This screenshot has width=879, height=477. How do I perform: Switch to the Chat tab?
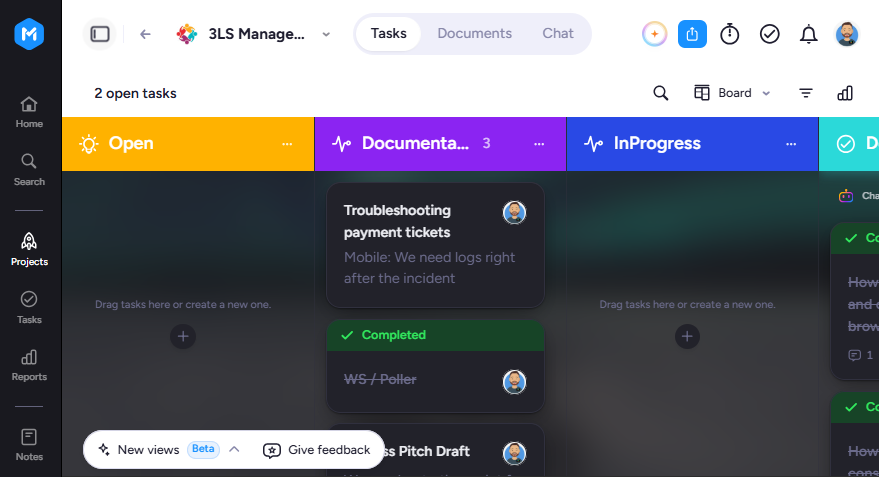557,34
